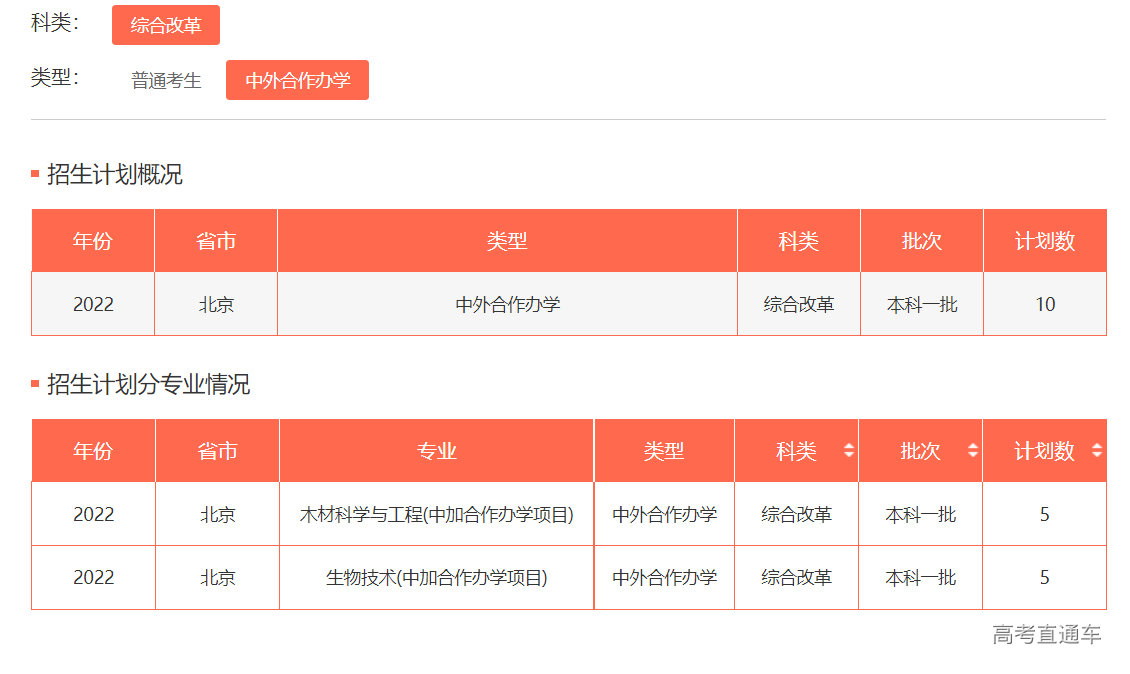Screen dimensions: 1130x674
Task: Click the 年份 column header
Action: [92, 450]
